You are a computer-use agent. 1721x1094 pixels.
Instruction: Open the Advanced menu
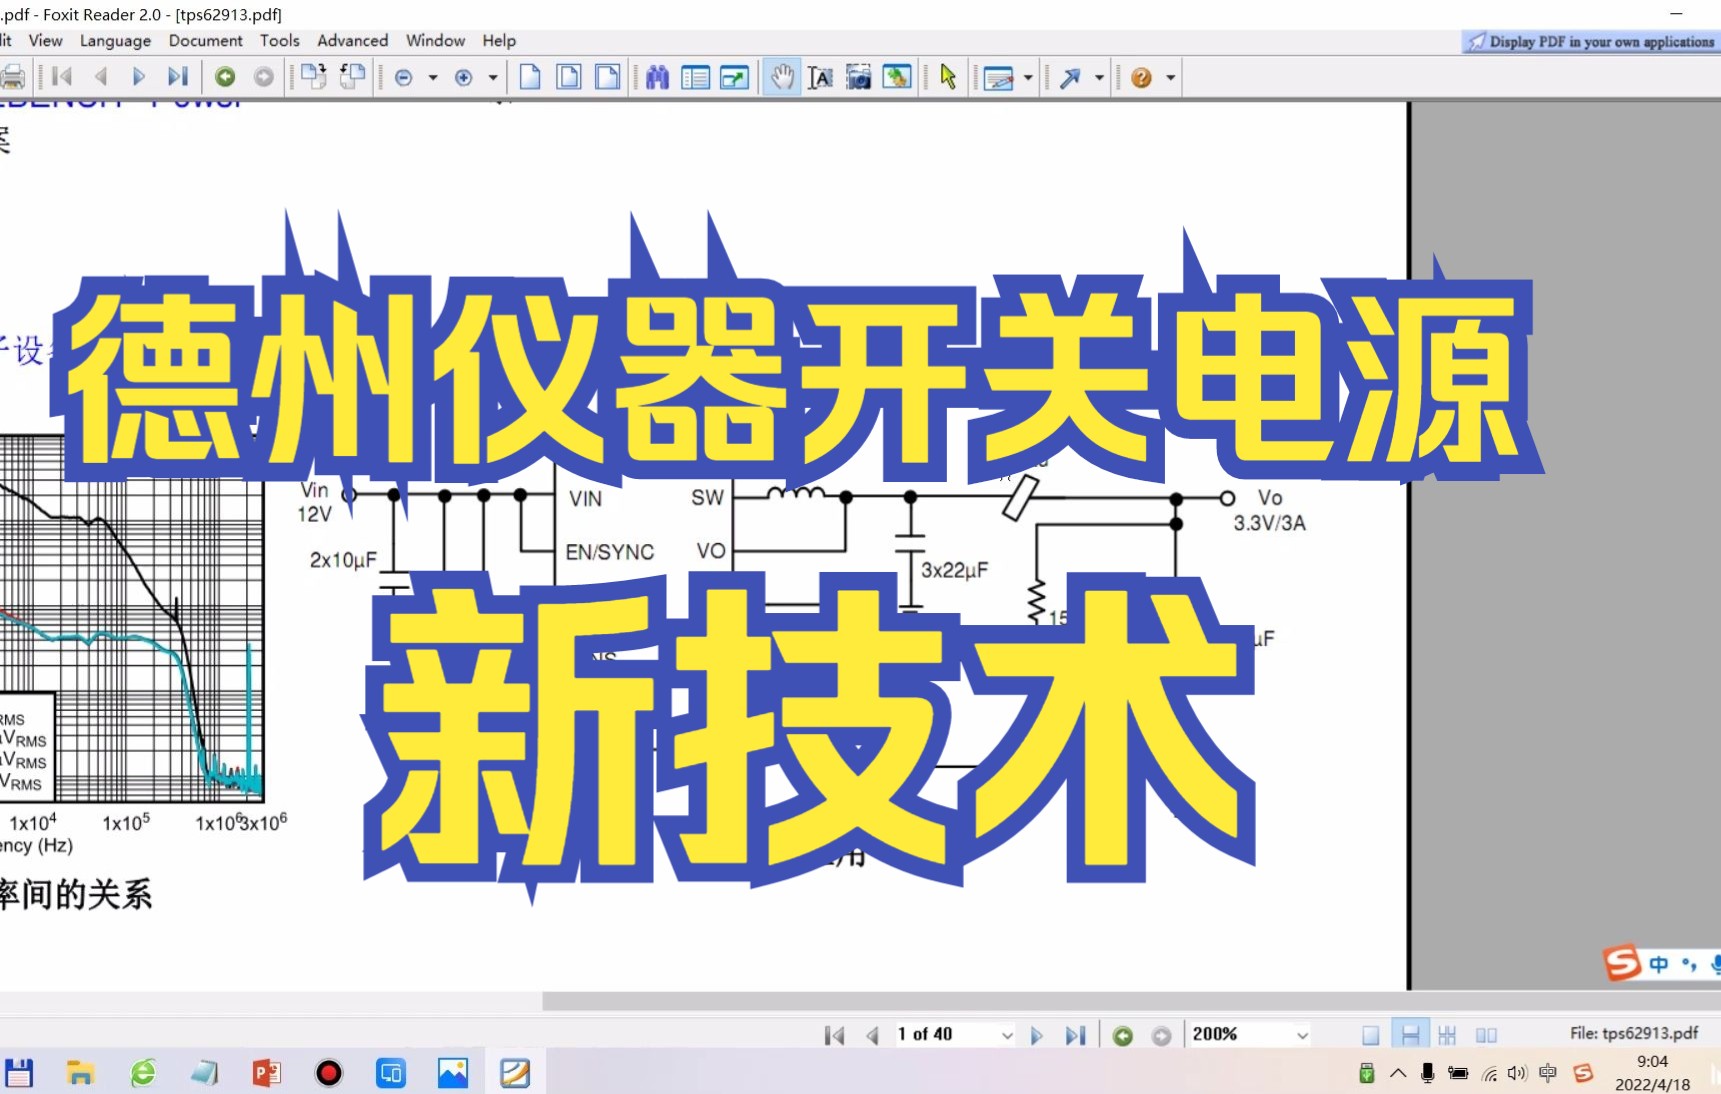pos(352,40)
